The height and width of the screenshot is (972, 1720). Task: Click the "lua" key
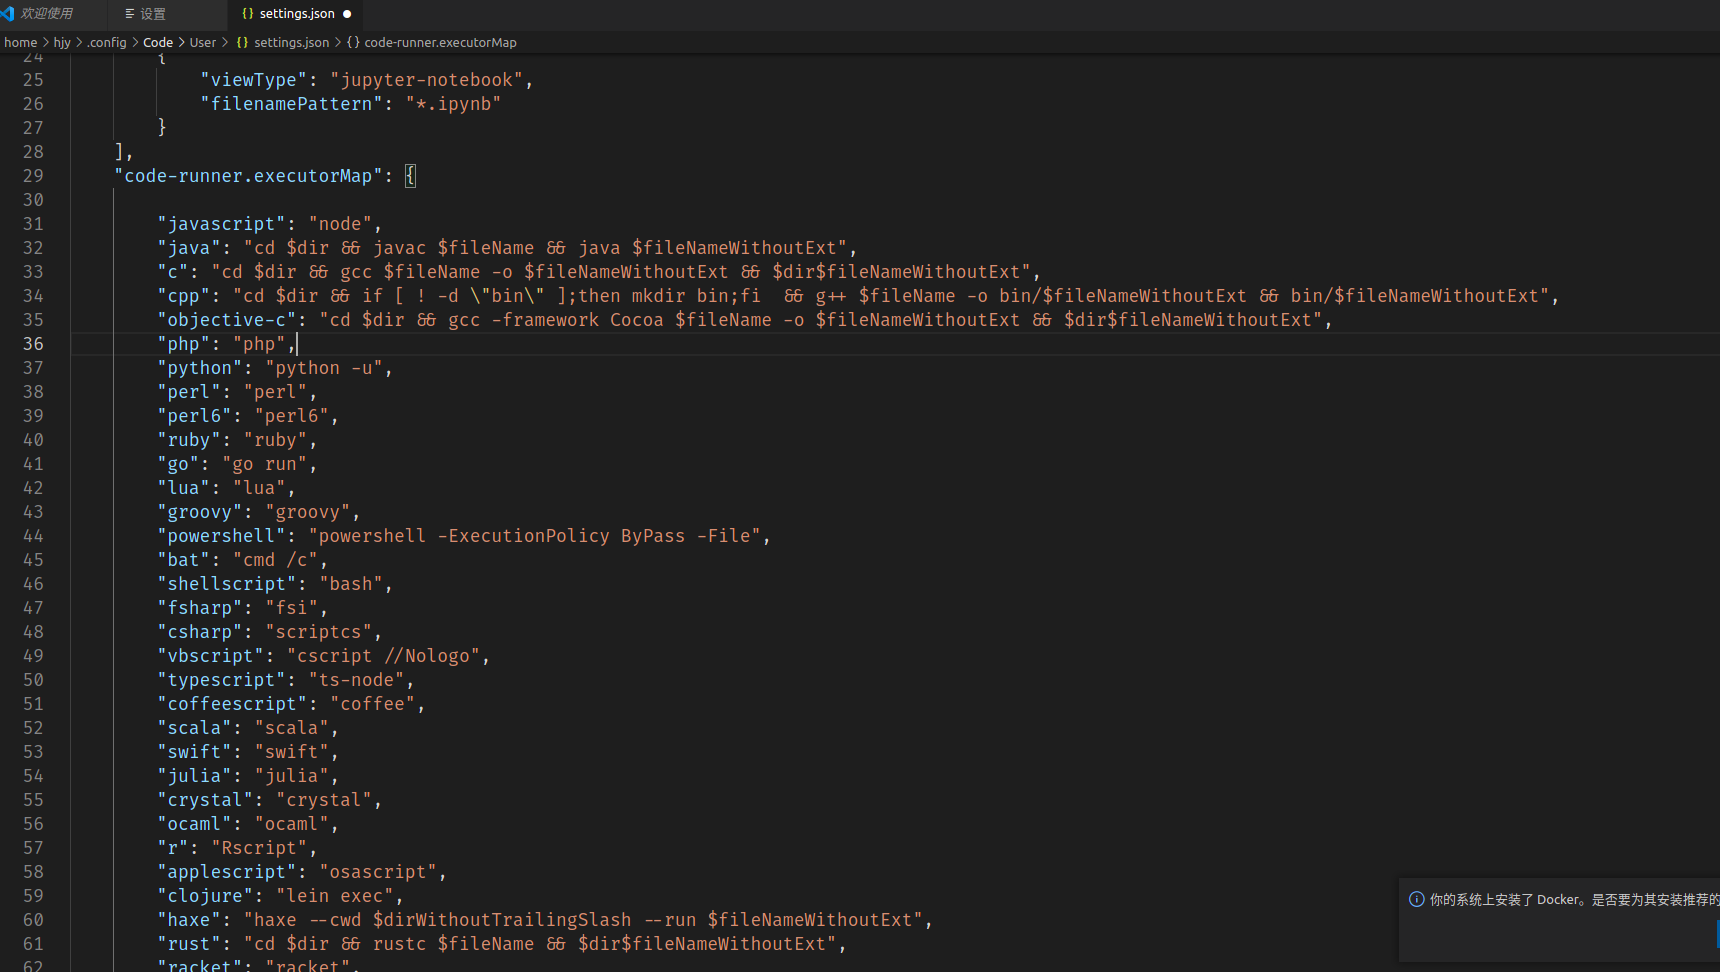click(x=184, y=488)
